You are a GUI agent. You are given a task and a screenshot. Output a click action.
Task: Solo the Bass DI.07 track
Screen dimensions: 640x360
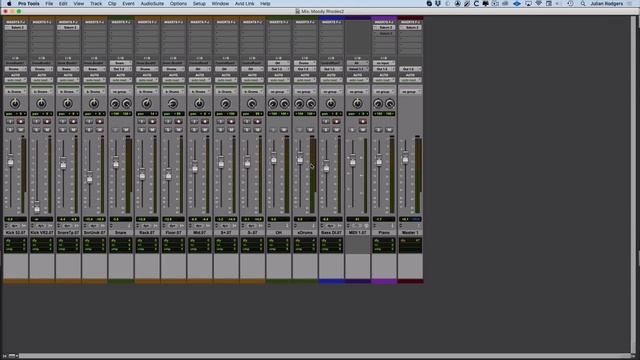(x=326, y=130)
